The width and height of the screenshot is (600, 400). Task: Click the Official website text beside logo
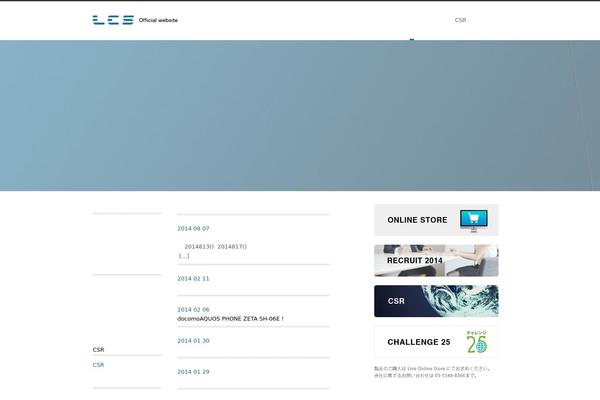pyautogui.click(x=158, y=20)
